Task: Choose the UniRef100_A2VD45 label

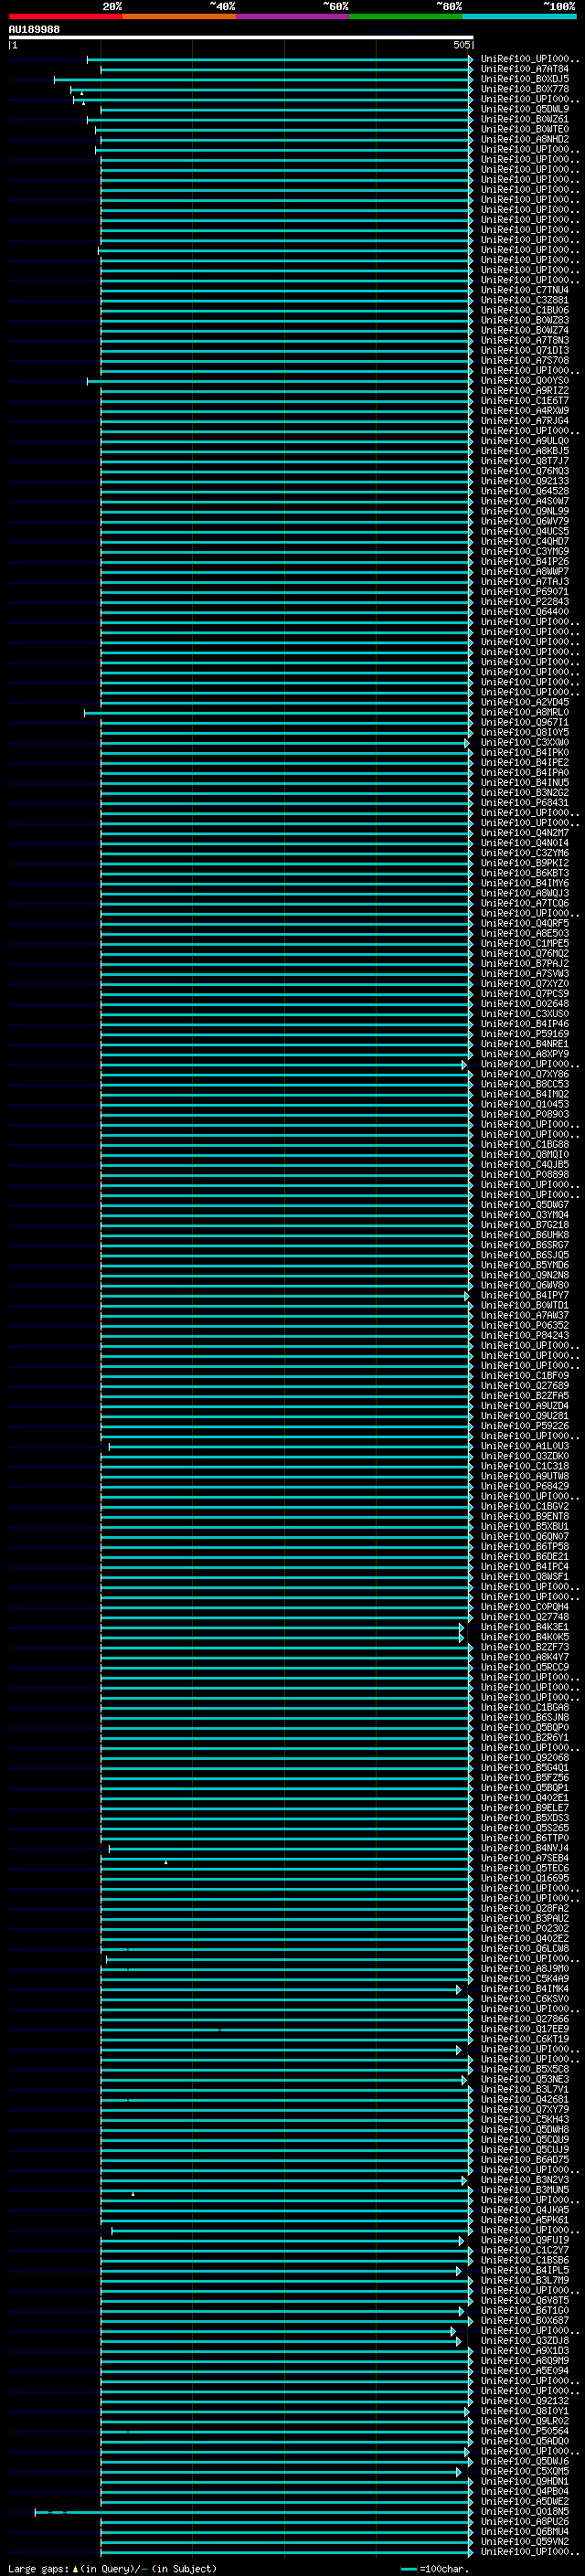Action: (x=525, y=703)
